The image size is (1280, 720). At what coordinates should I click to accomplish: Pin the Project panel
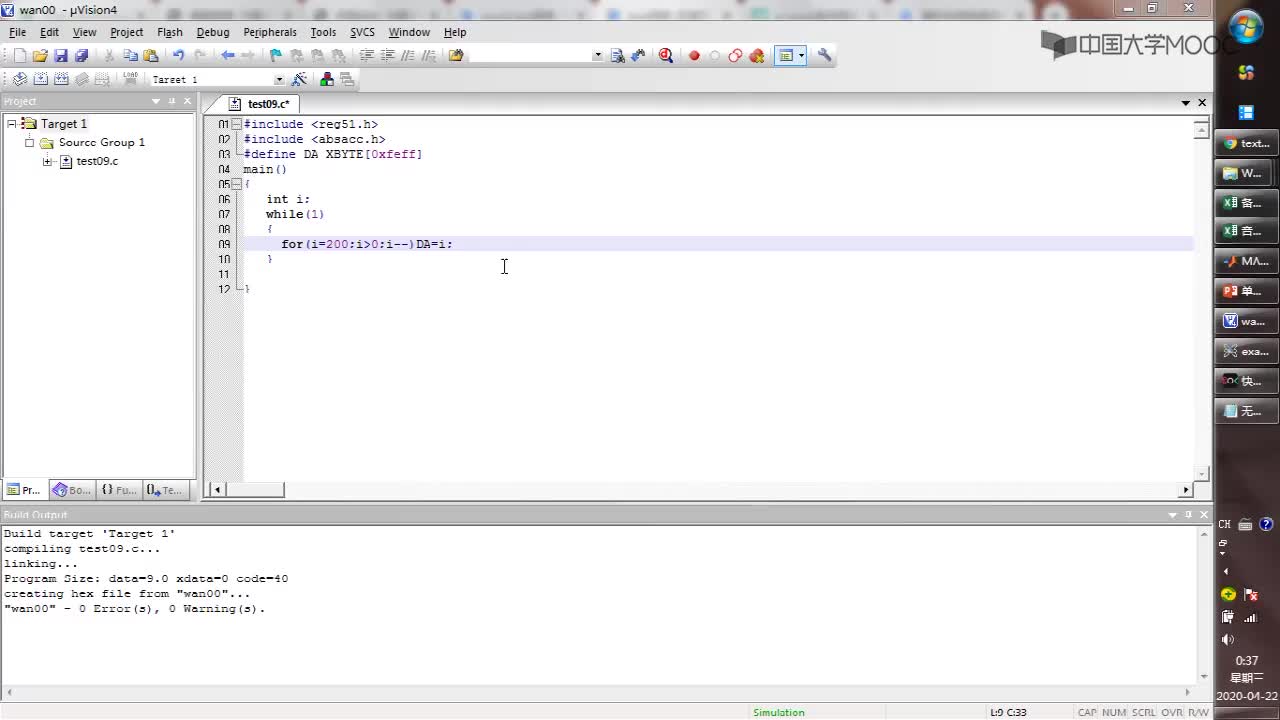tap(171, 101)
